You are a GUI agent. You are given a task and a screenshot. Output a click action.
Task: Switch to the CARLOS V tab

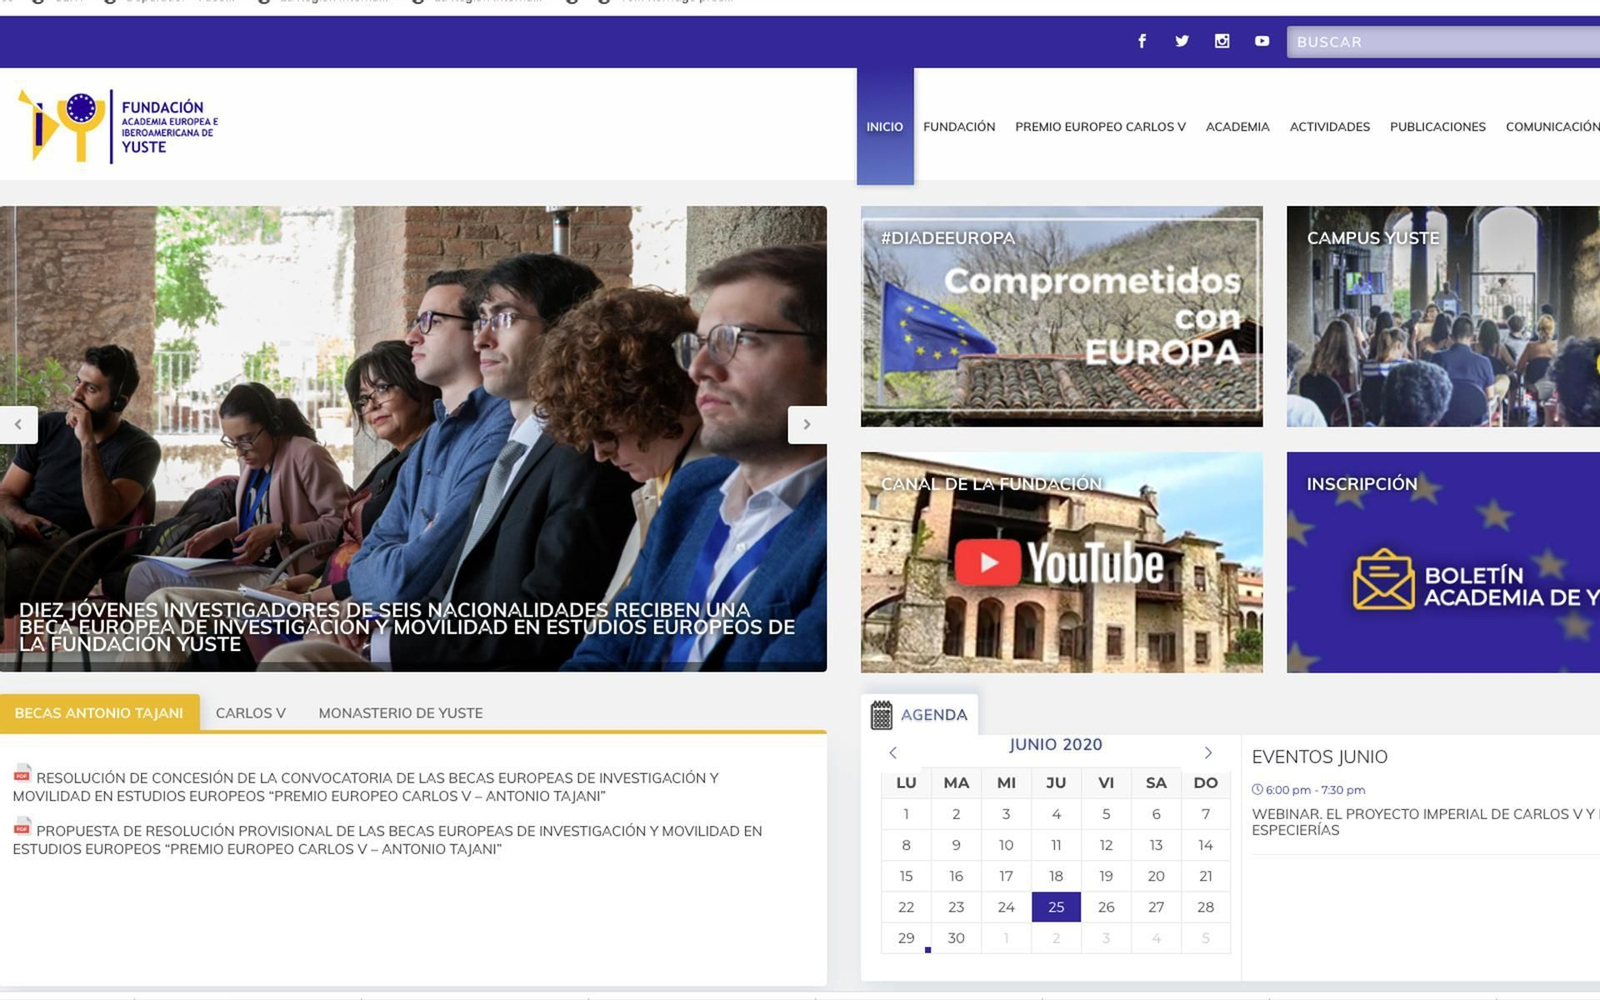[x=250, y=713]
